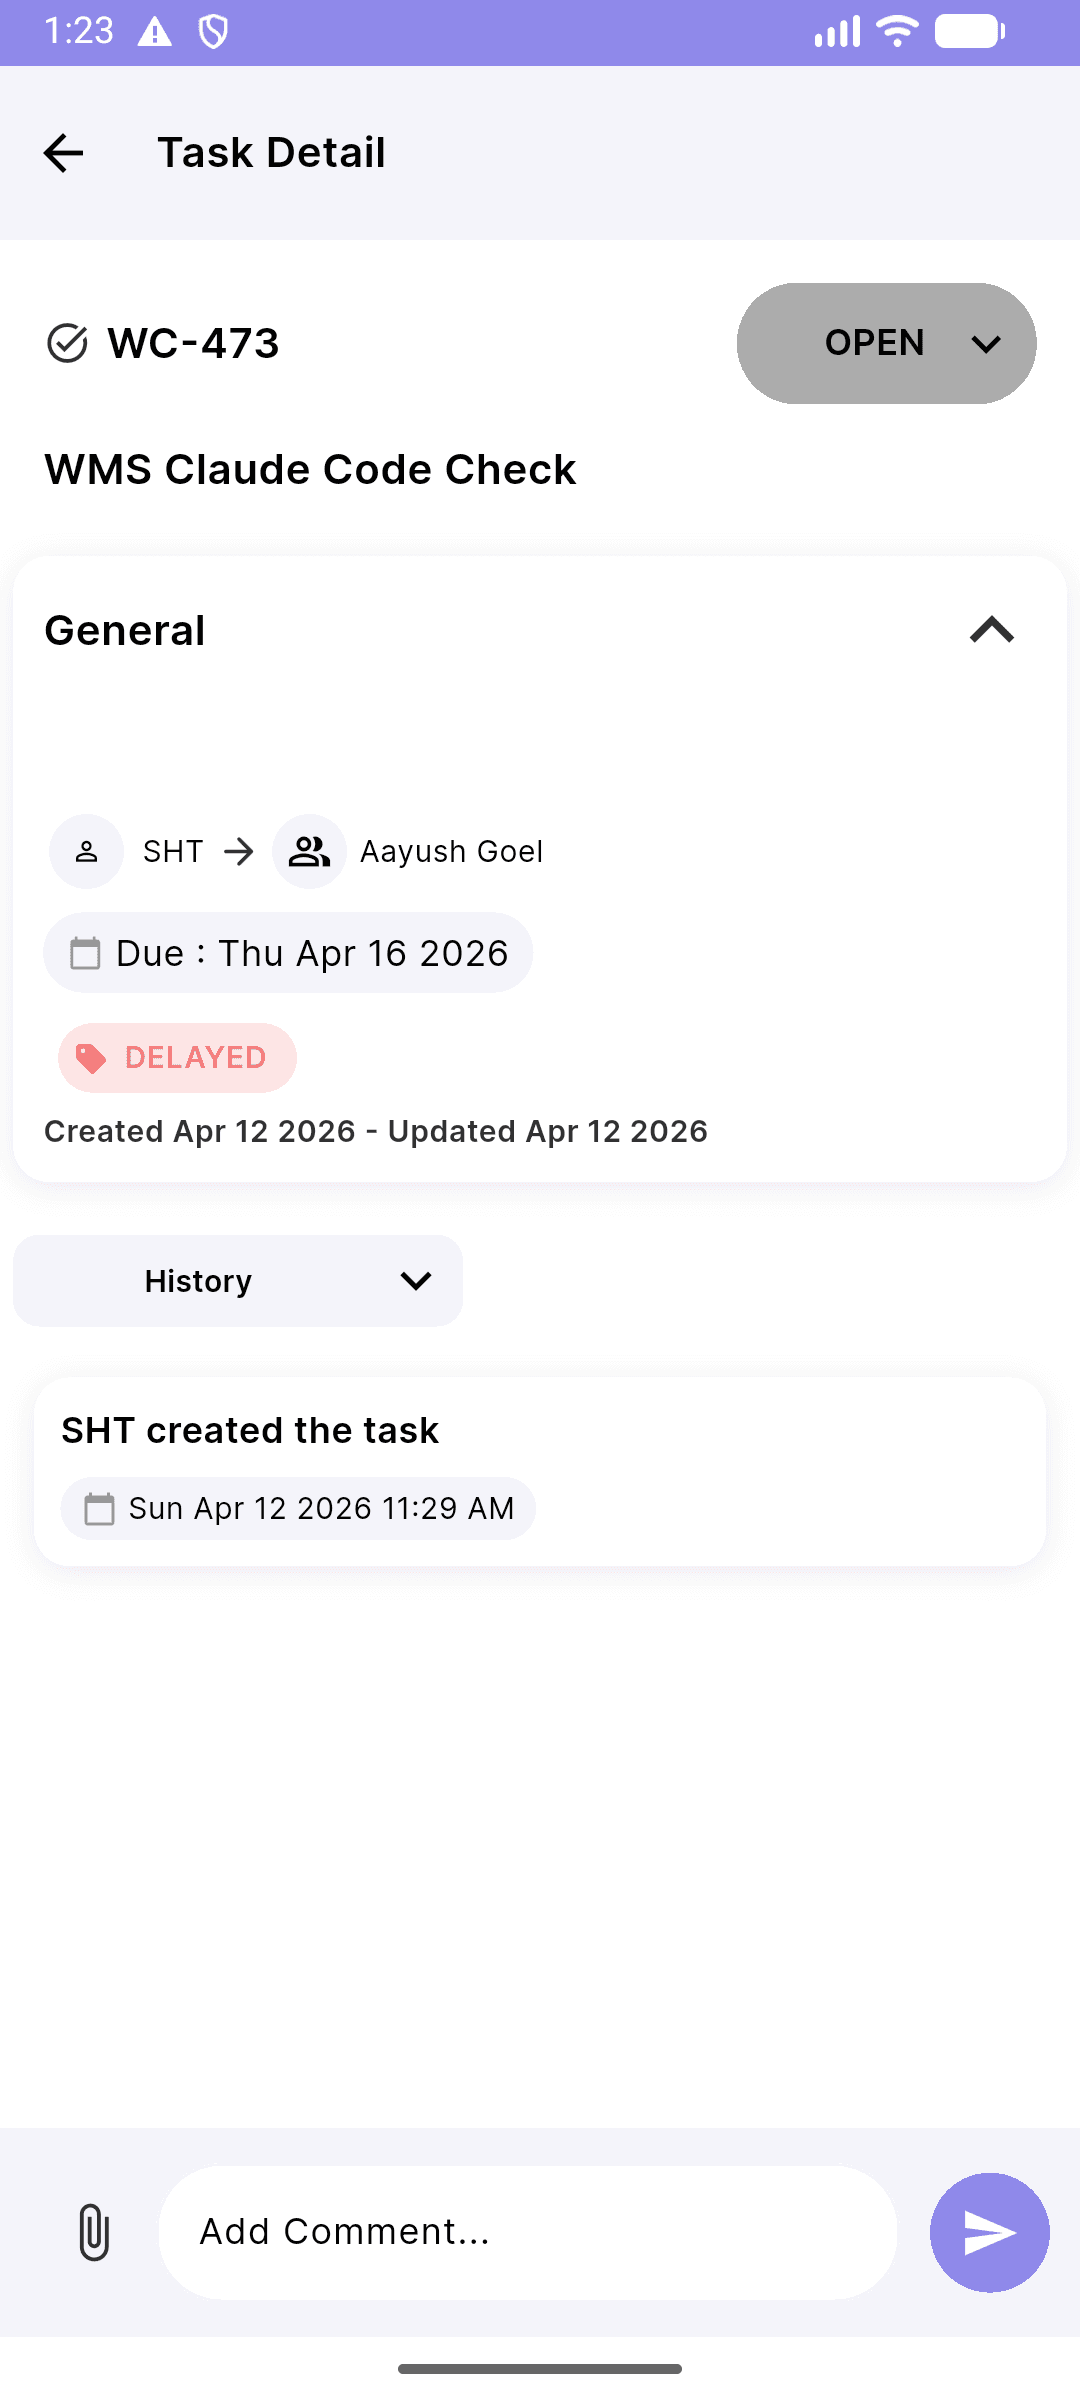
Task: Click the assignee group icon beside Aayush Goel
Action: click(309, 852)
